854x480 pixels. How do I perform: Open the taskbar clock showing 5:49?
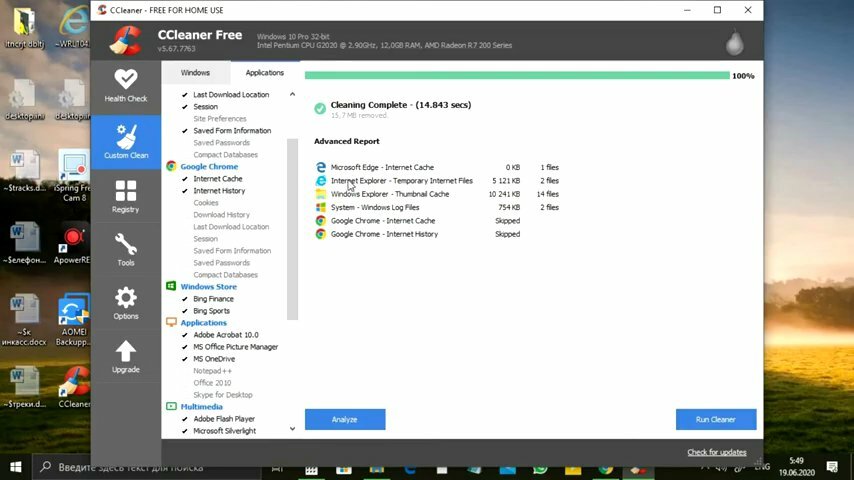click(x=796, y=466)
